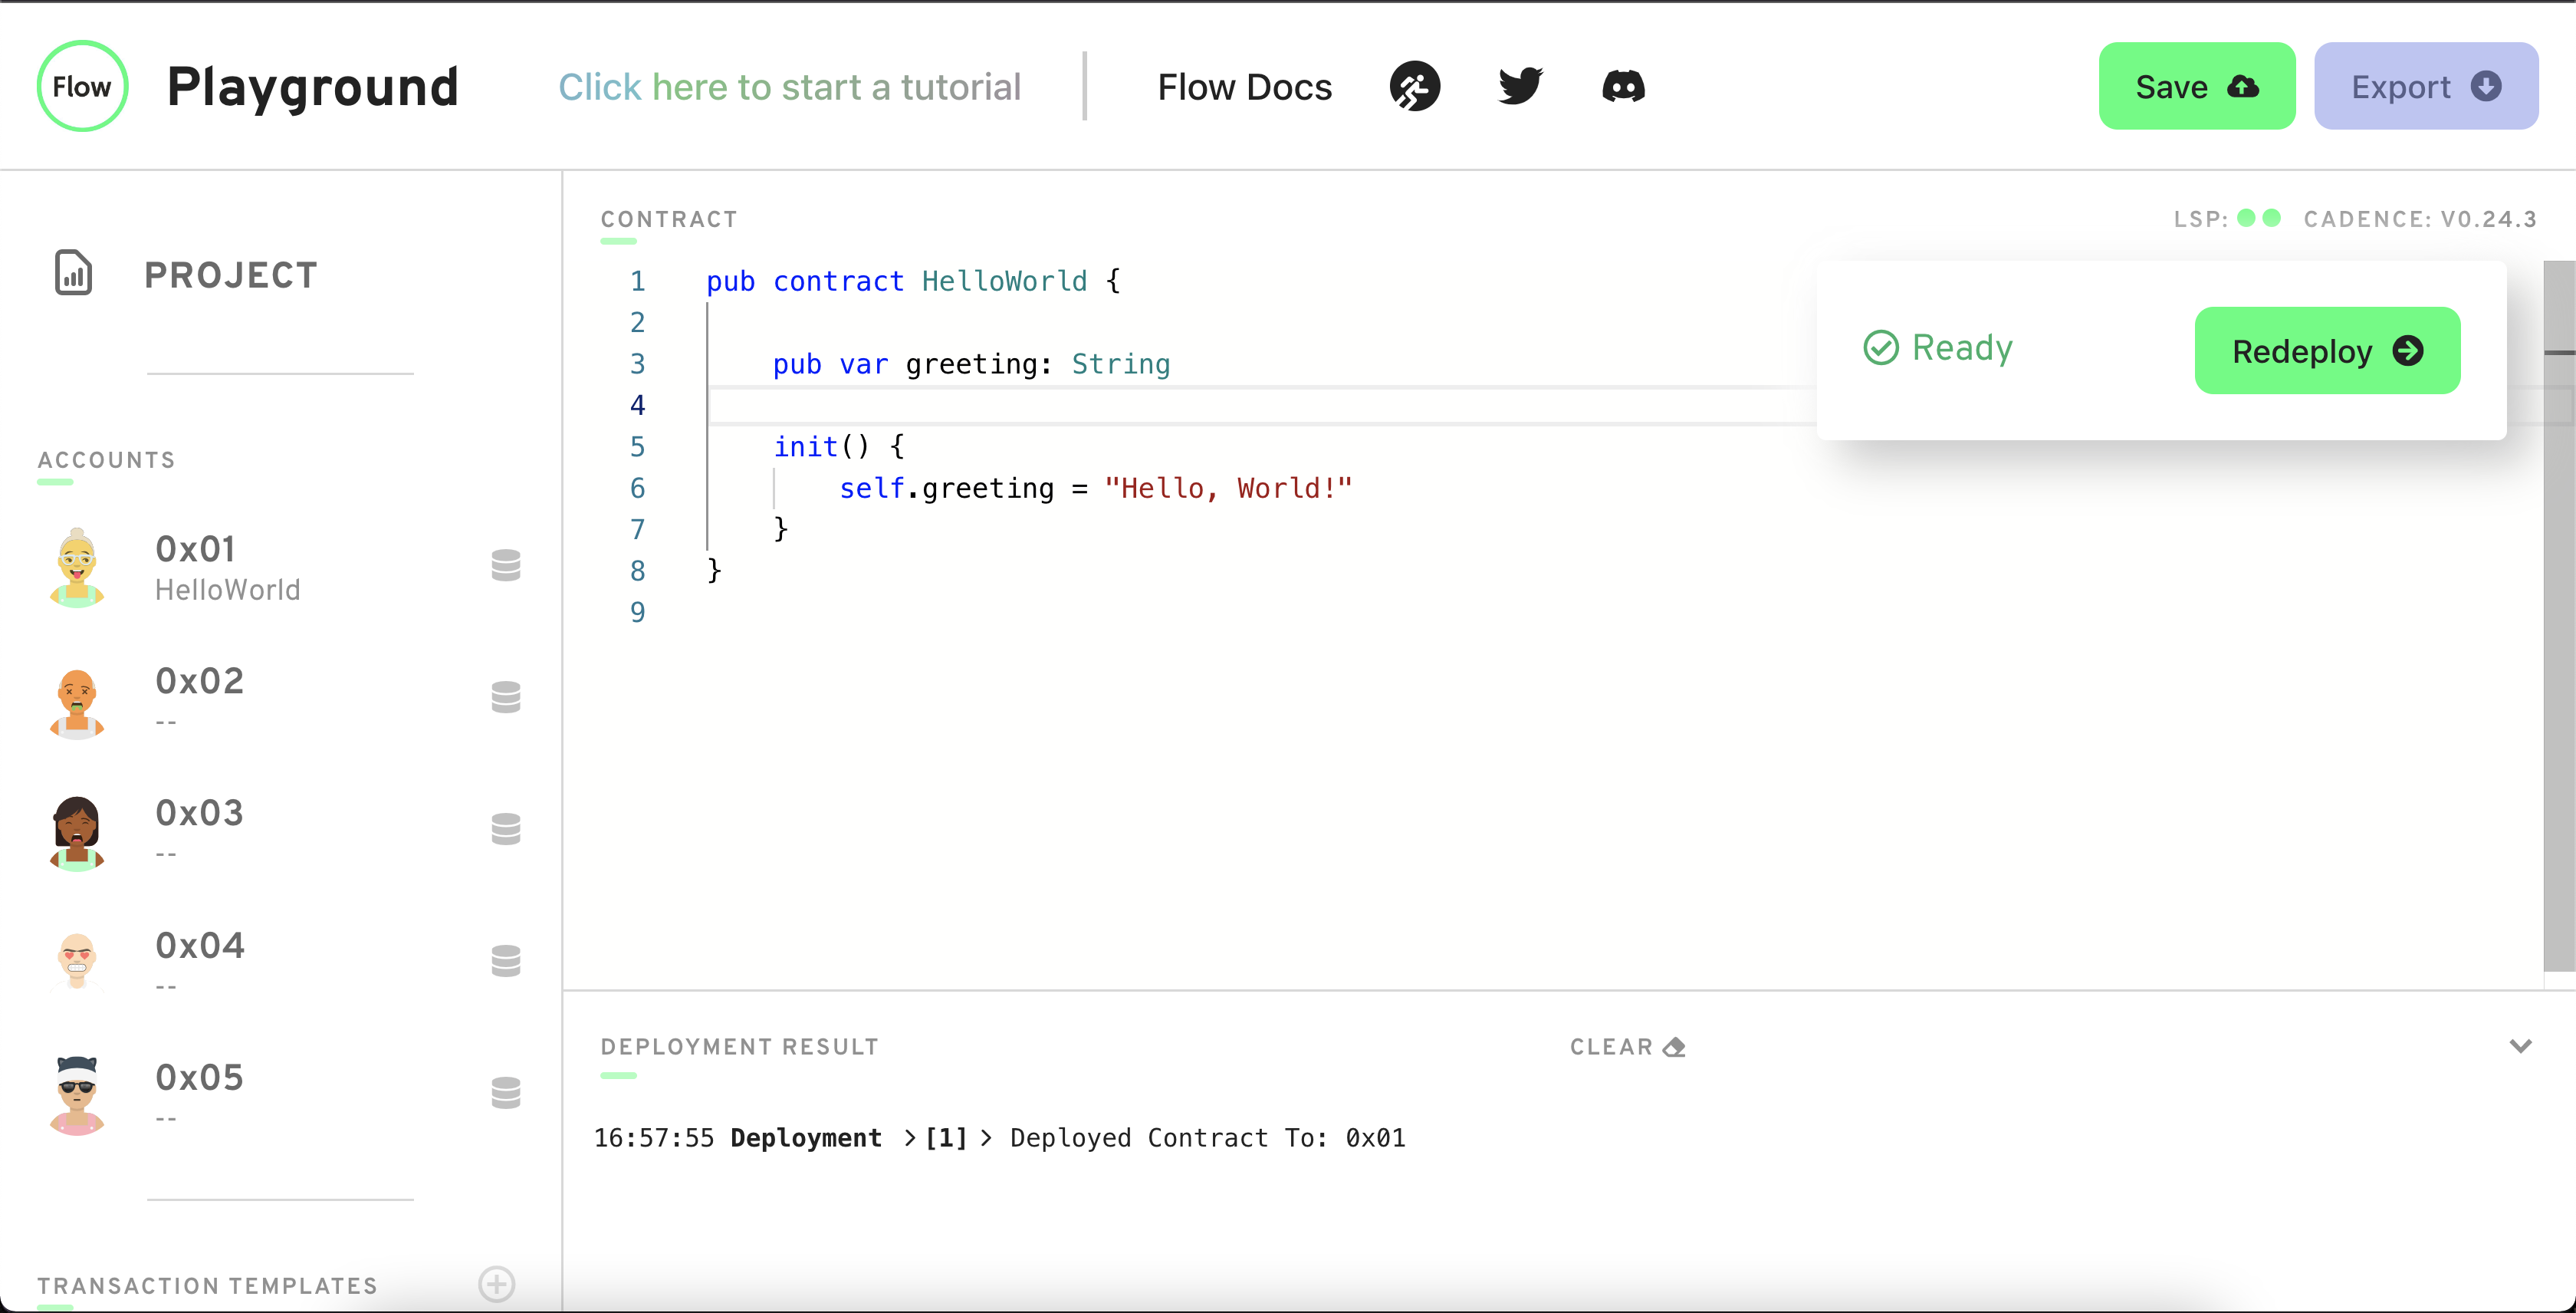
Task: Click the editor vertical scrollbar
Action: coord(2559,615)
